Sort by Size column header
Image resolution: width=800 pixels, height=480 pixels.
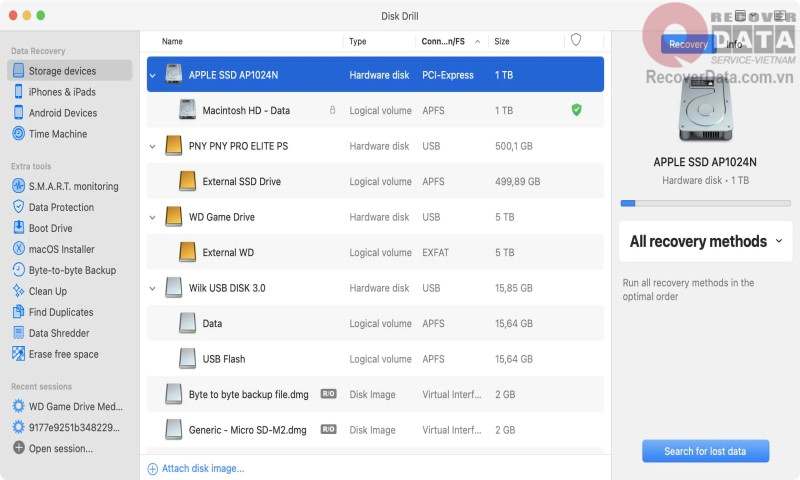pos(502,41)
